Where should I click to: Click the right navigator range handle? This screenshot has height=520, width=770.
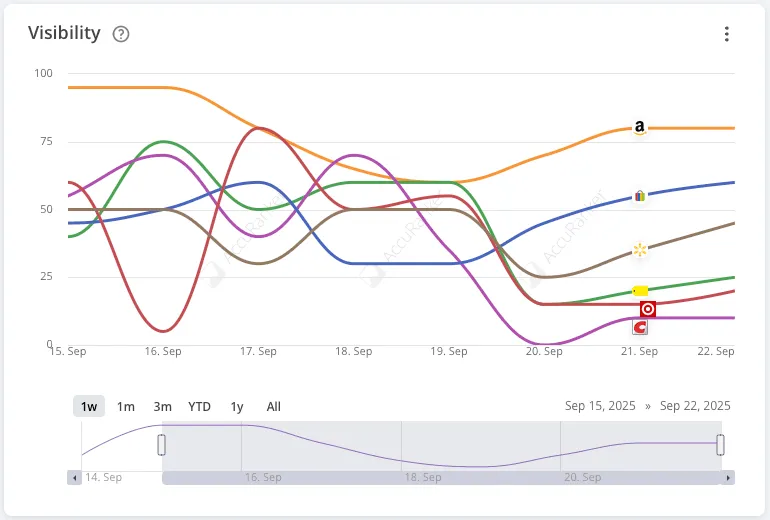point(720,445)
